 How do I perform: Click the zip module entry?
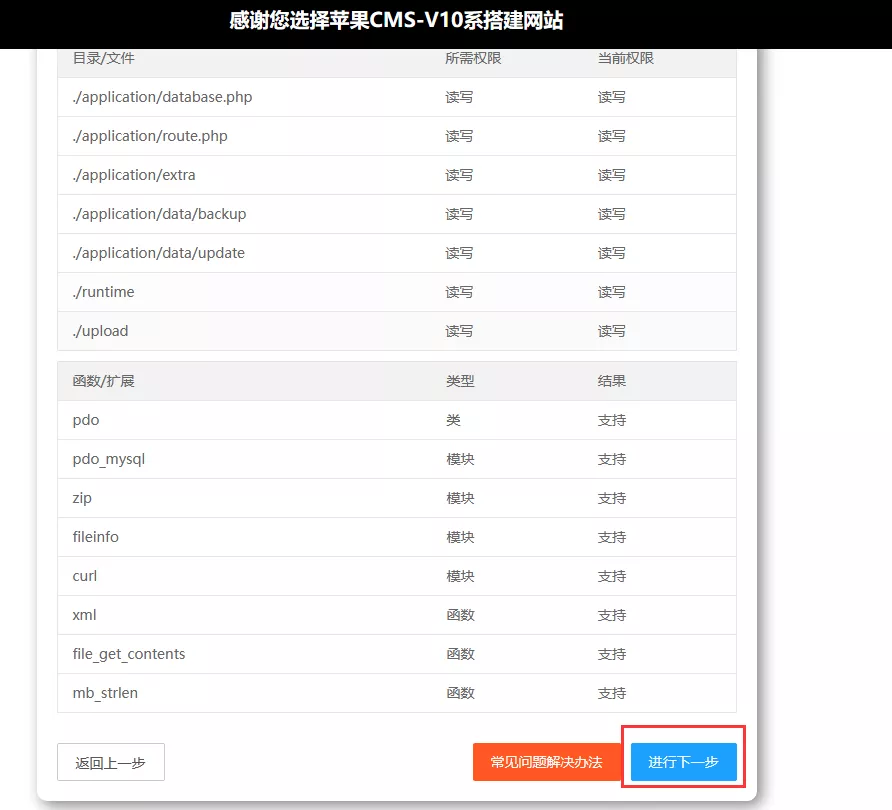(x=82, y=498)
